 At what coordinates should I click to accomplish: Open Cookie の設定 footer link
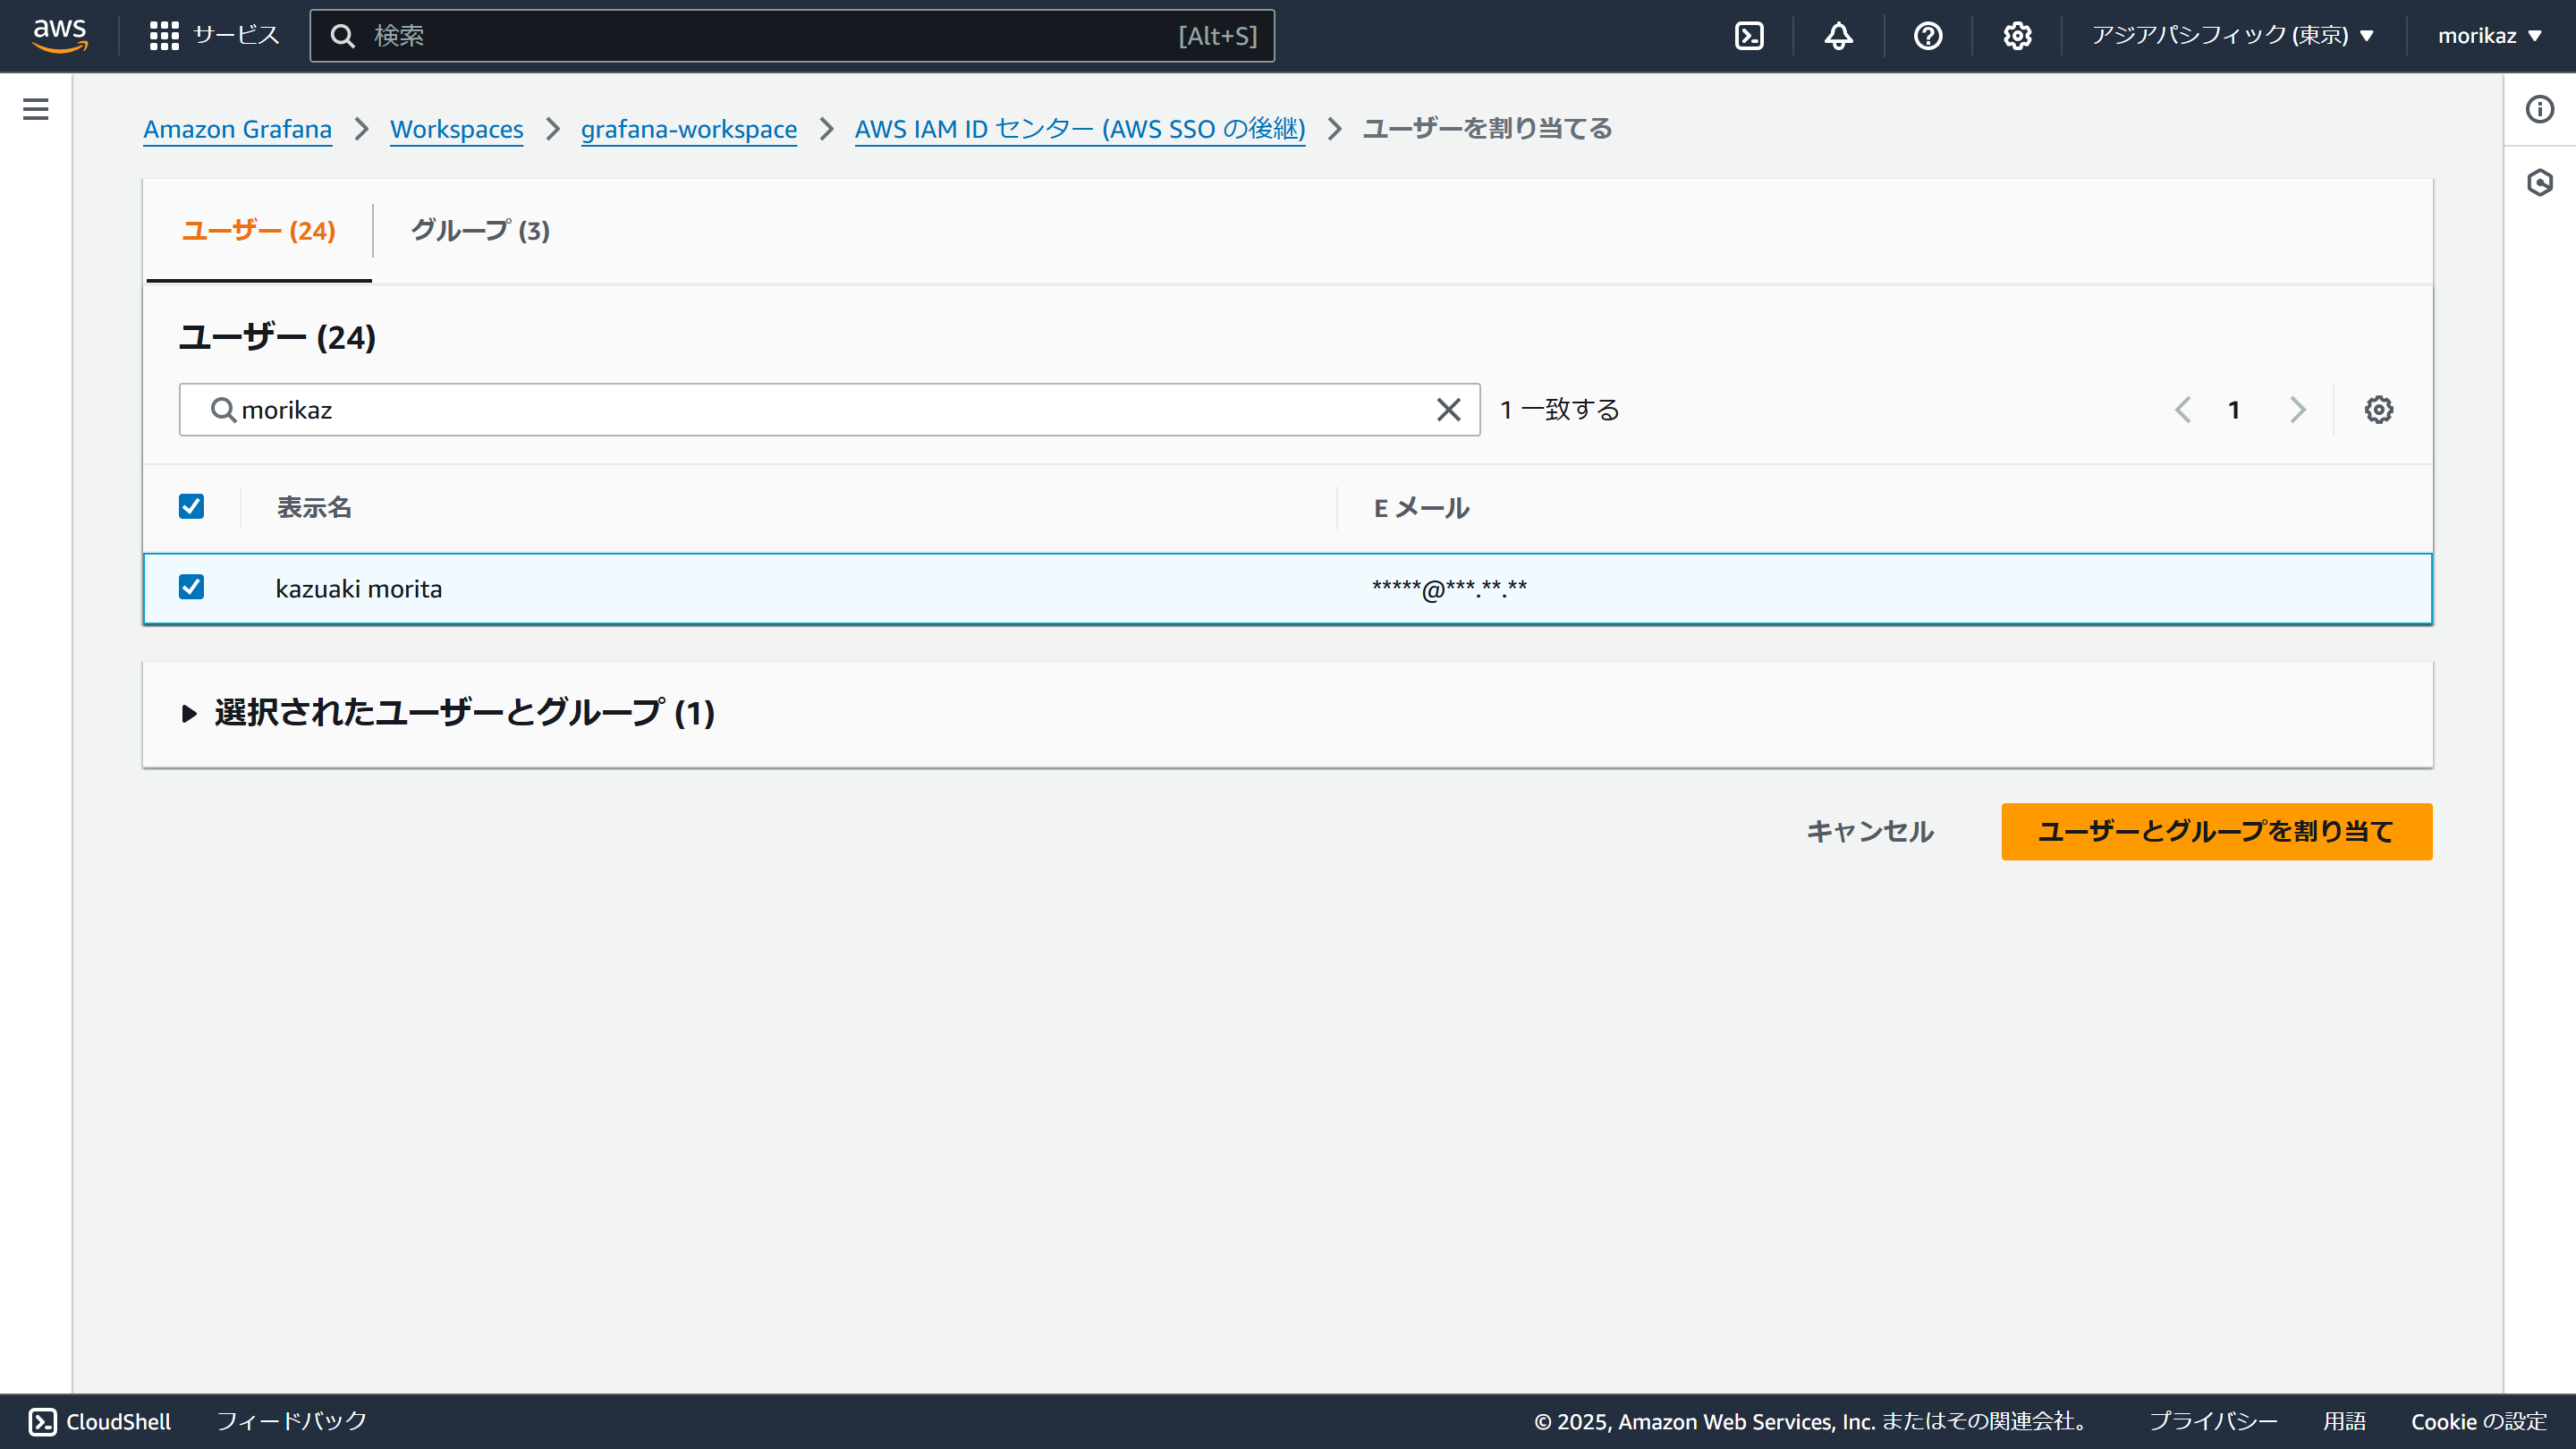(x=2478, y=1421)
